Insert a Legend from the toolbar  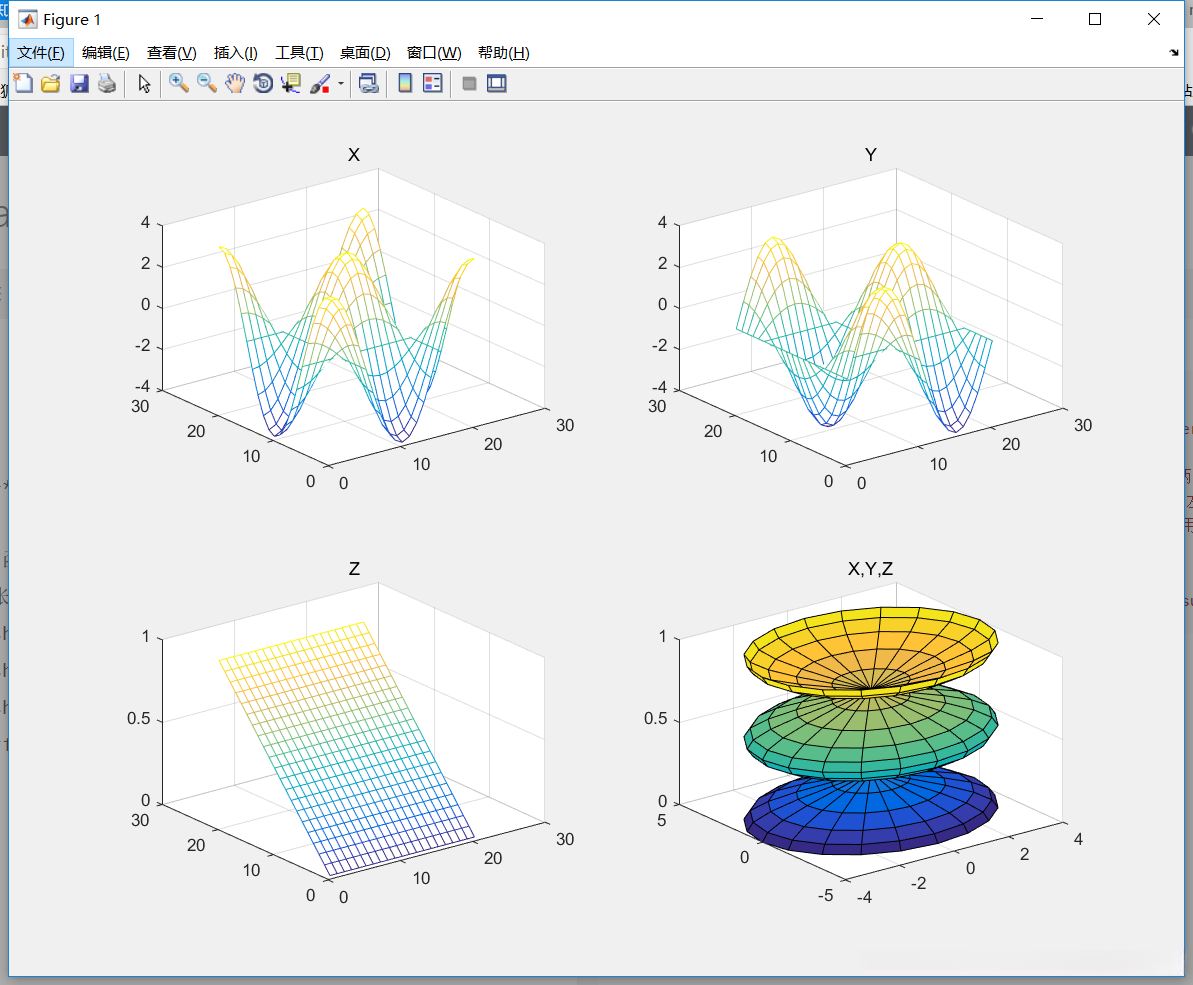coord(433,84)
